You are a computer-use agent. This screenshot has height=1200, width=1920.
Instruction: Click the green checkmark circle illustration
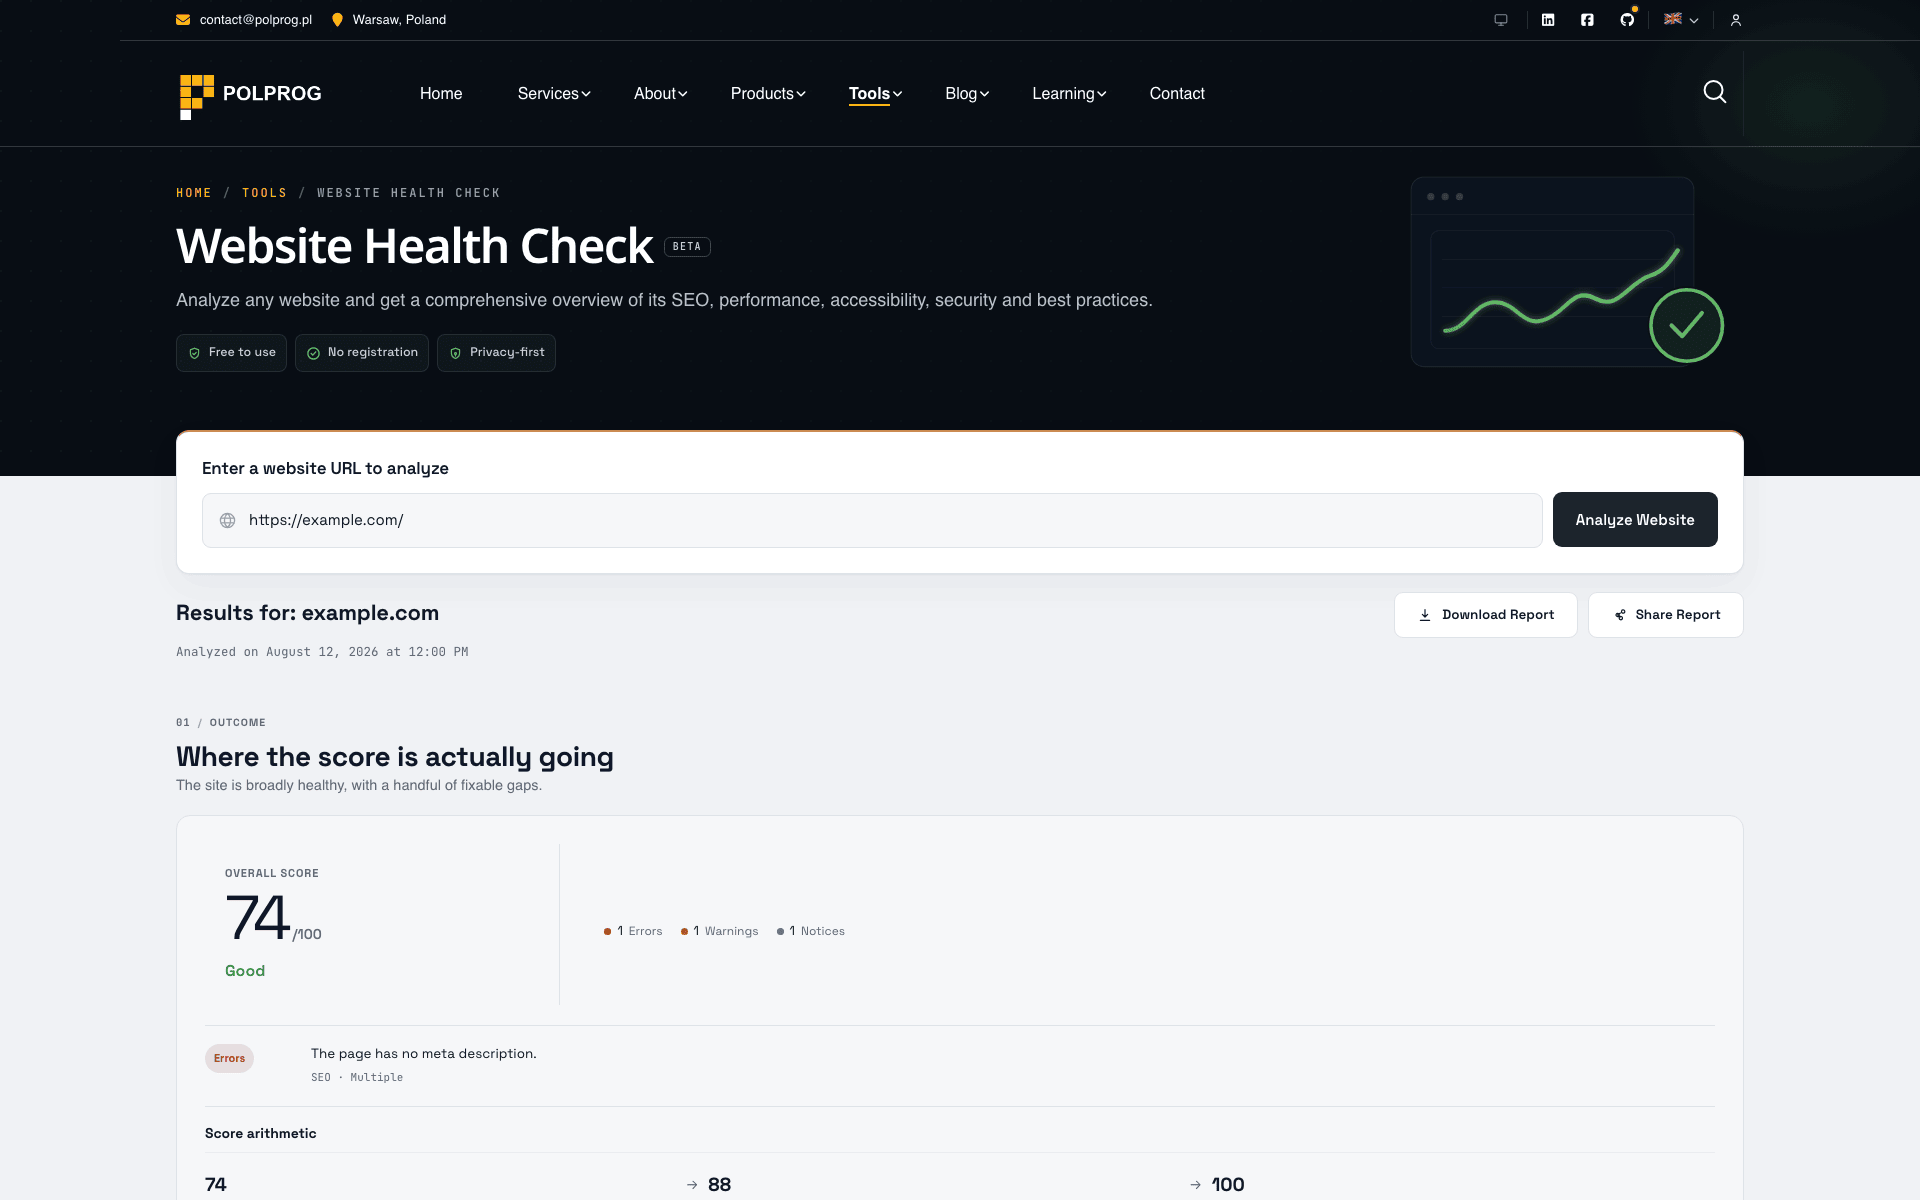coord(1686,325)
